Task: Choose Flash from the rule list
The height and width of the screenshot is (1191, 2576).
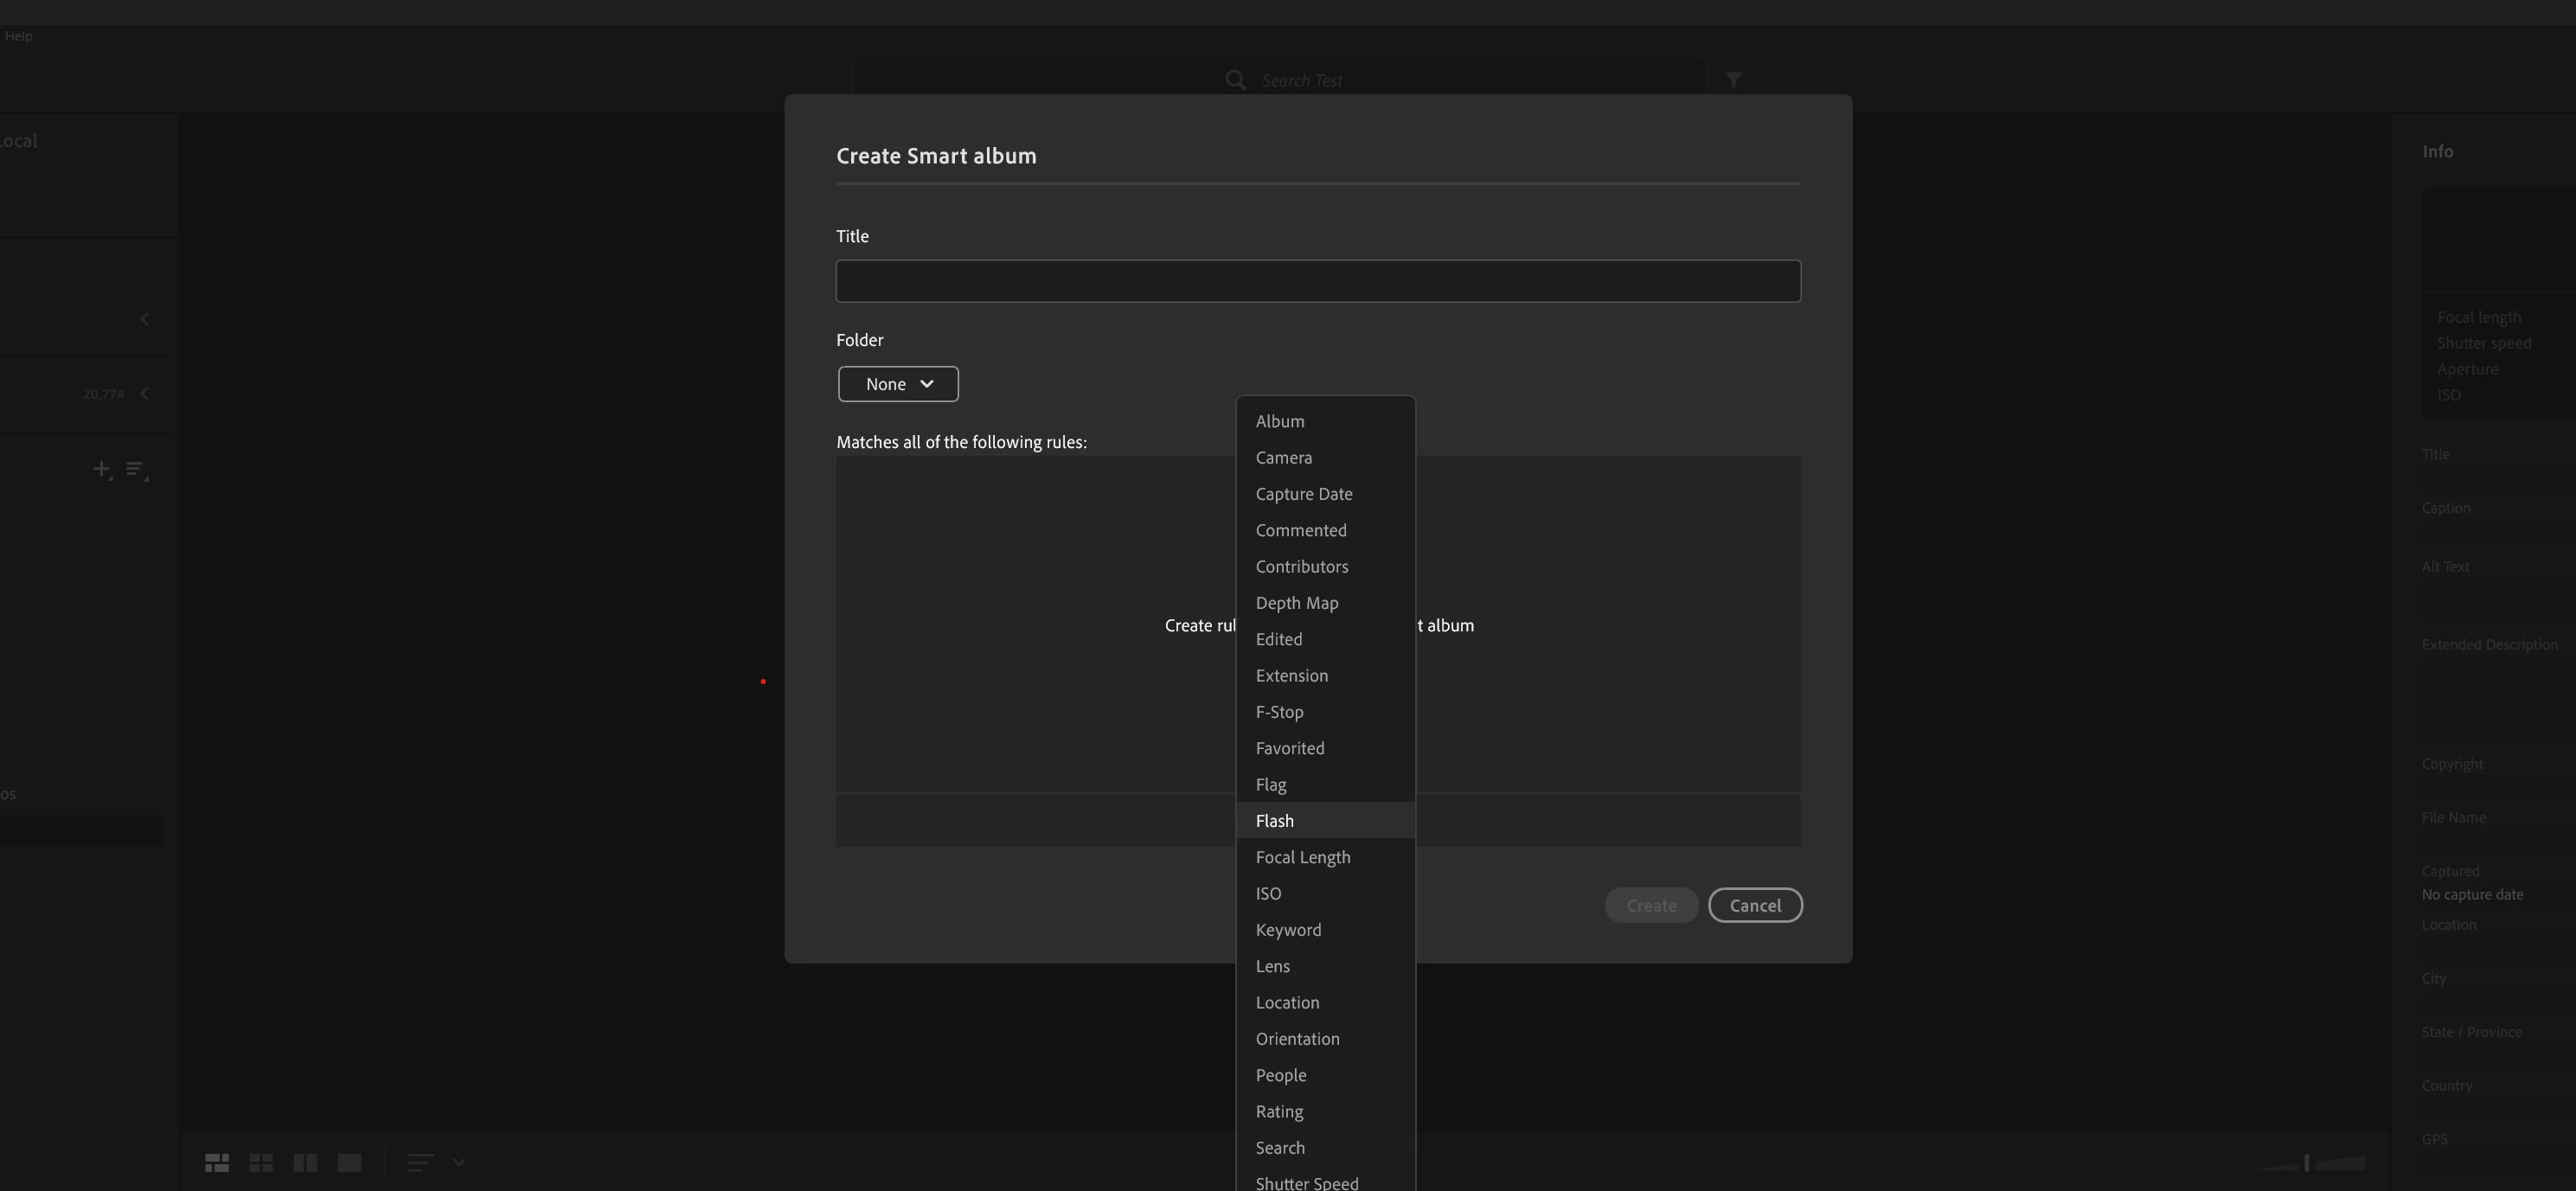Action: (1275, 821)
